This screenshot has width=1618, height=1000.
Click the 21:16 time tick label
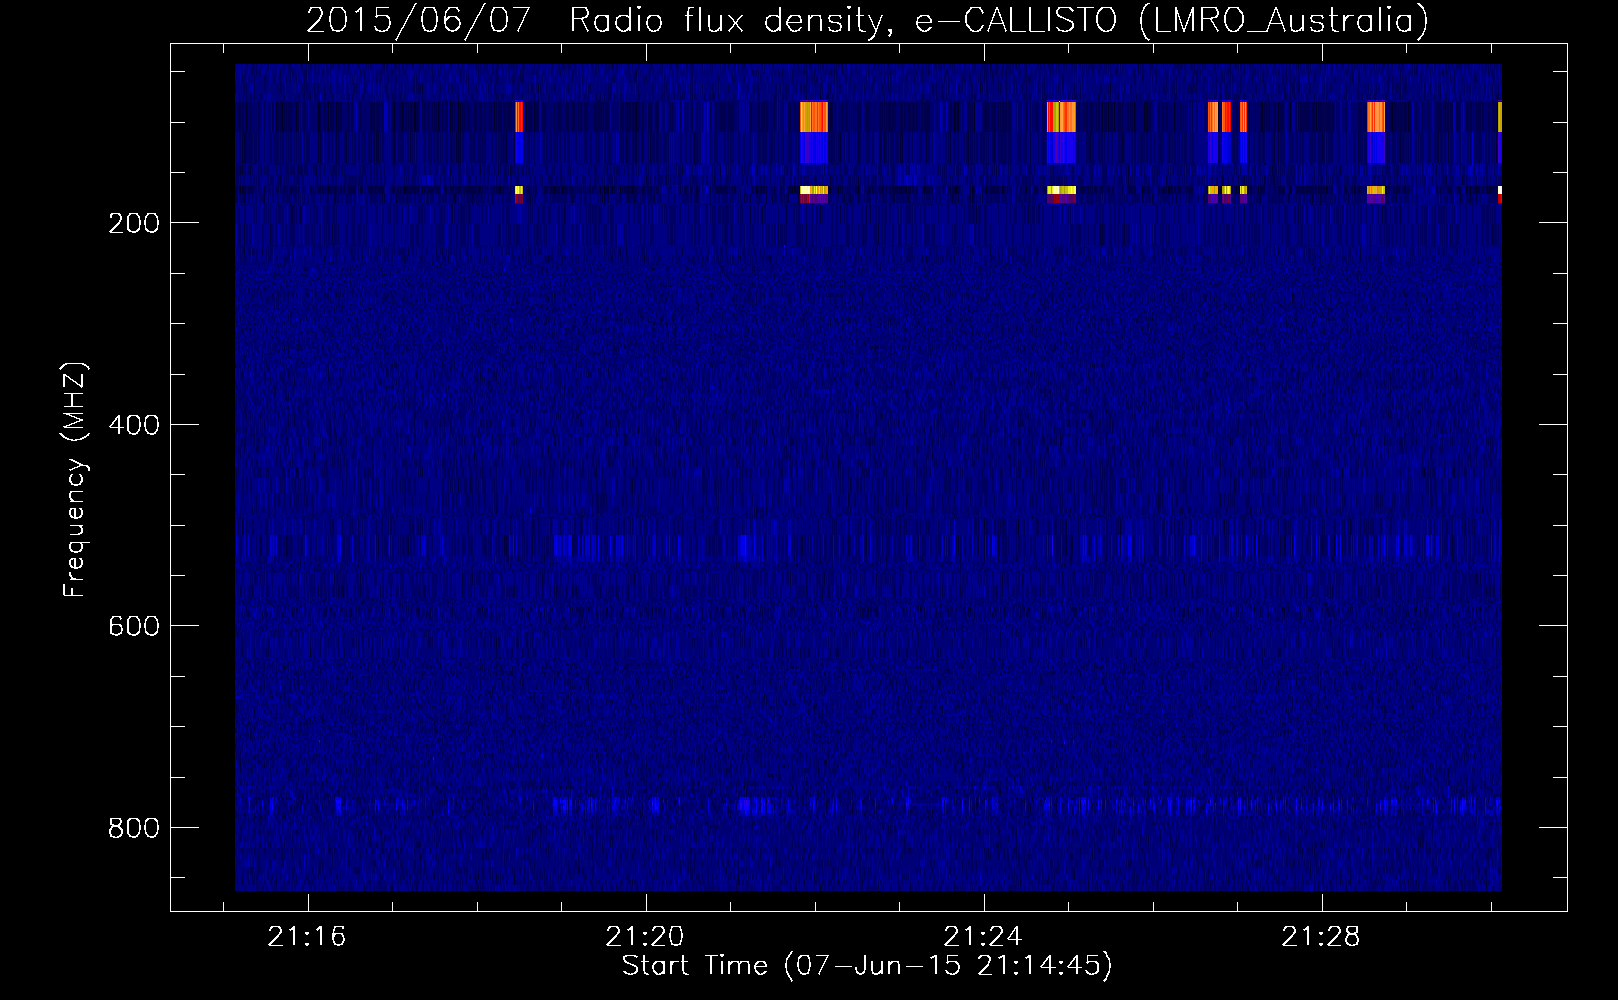pyautogui.click(x=307, y=937)
